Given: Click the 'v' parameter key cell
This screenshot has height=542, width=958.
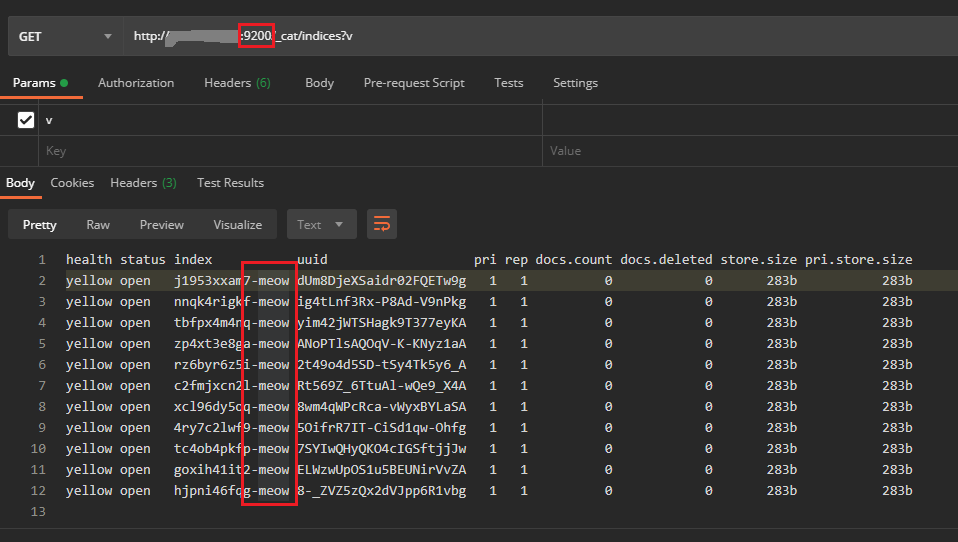Looking at the screenshot, I should click(290, 120).
